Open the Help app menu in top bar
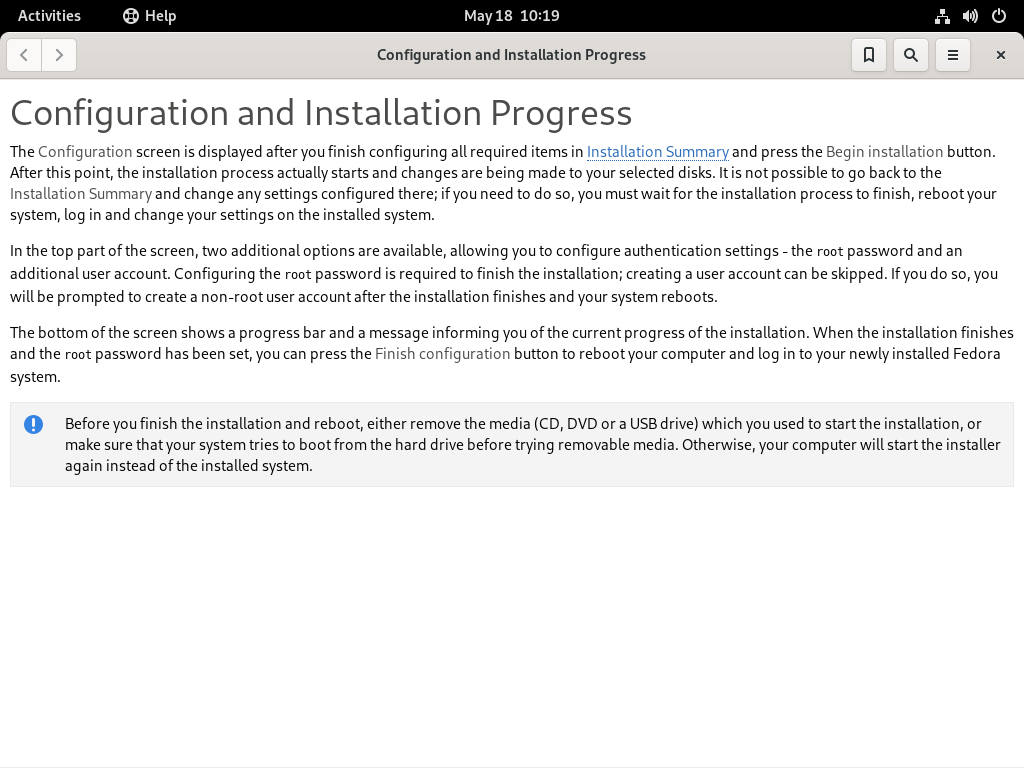Viewport: 1024px width, 768px height. [150, 16]
